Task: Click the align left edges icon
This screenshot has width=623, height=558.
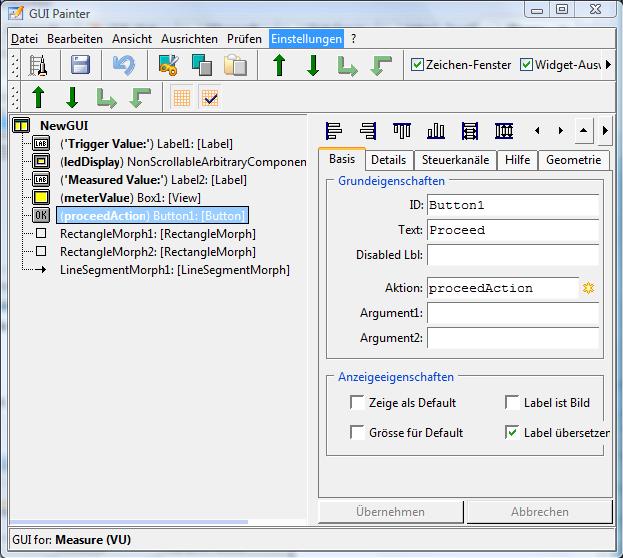Action: click(335, 130)
